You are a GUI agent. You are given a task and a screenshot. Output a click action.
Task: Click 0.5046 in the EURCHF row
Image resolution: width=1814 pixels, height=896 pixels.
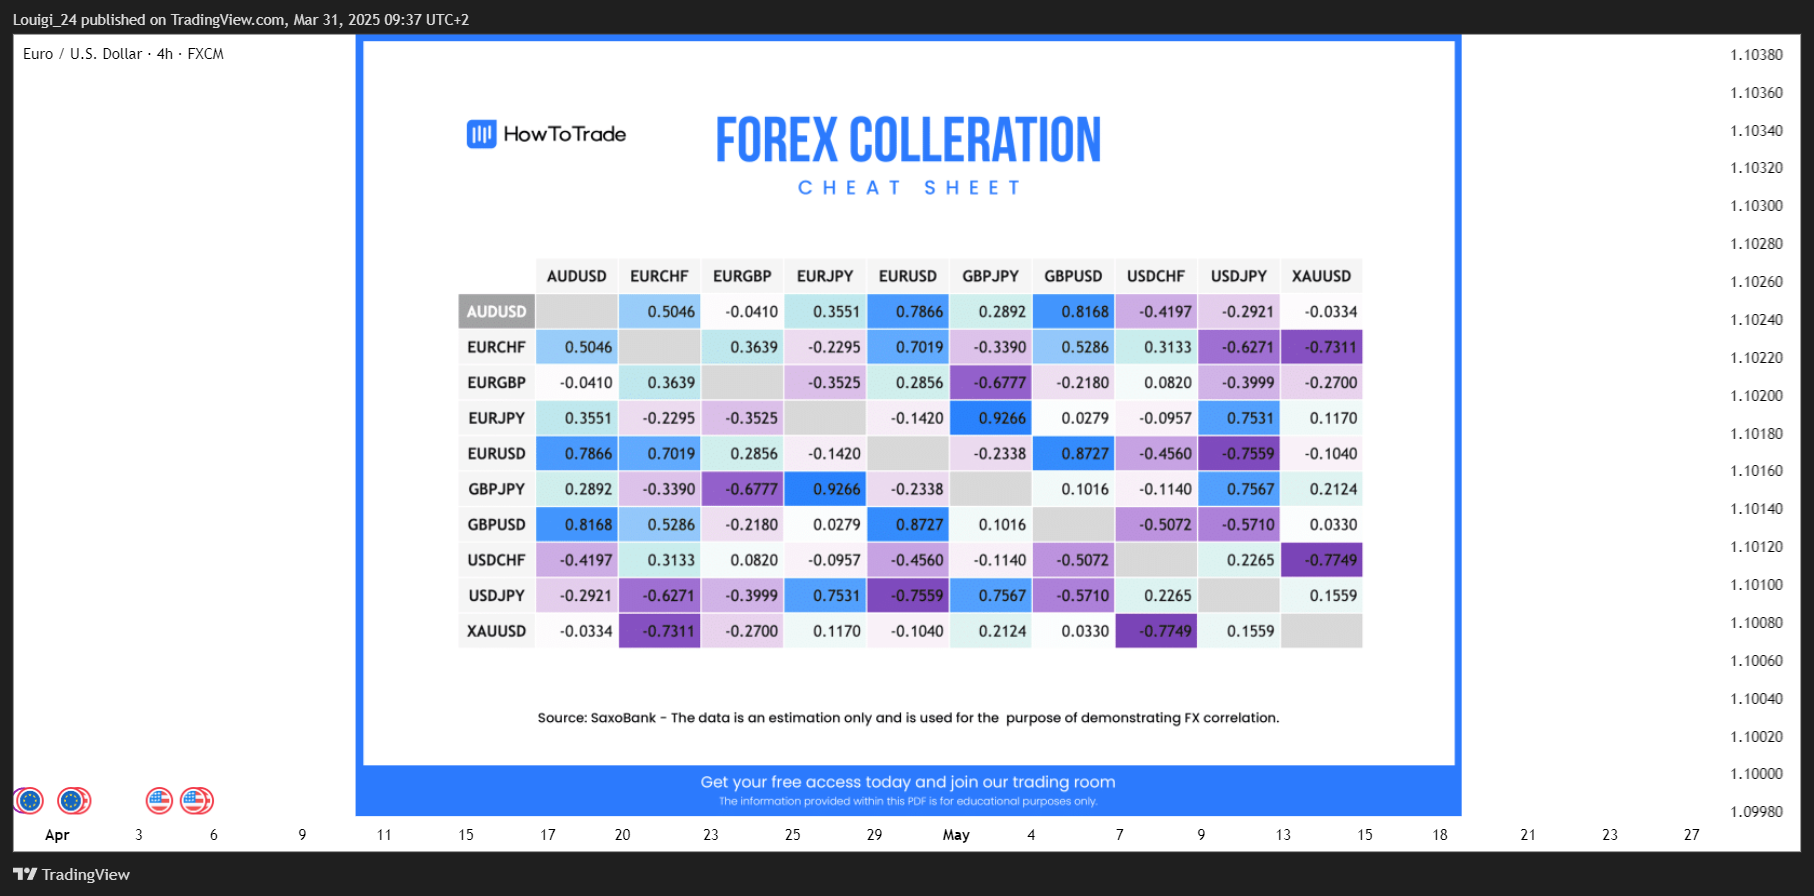(577, 347)
